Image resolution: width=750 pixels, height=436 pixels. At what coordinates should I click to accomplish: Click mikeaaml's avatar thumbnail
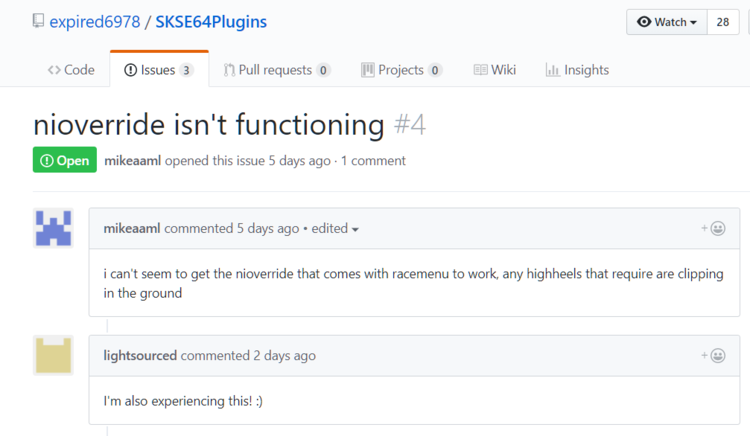[53, 228]
